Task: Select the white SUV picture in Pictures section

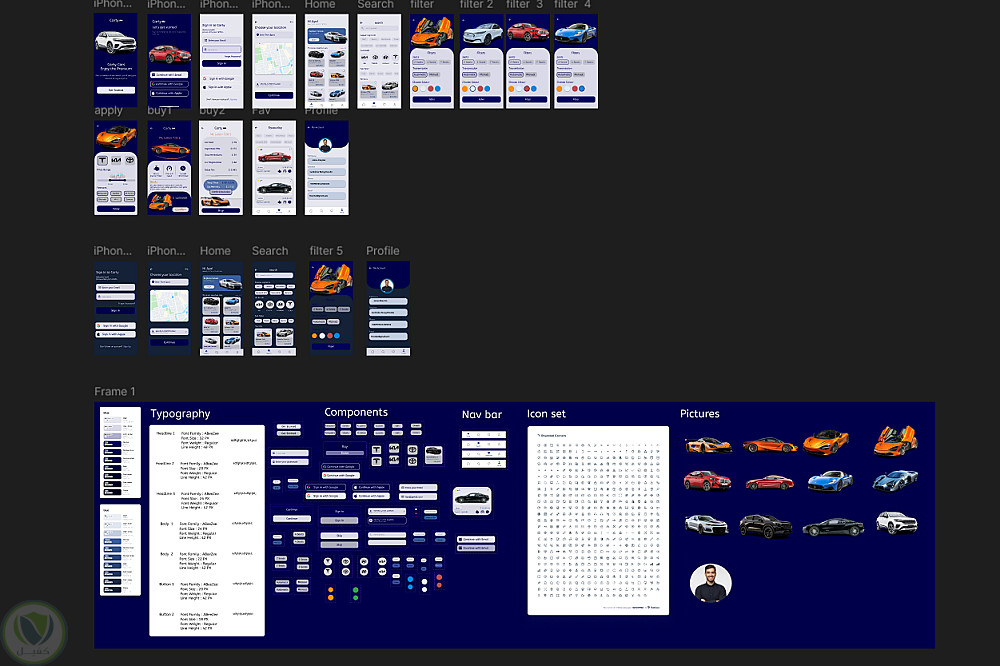Action: (897, 523)
